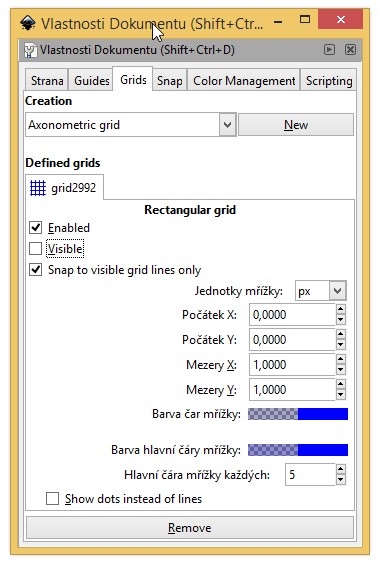Image resolution: width=379 pixels, height=562 pixels.
Task: Select the grid2992 defined grid tab
Action: click(65, 187)
